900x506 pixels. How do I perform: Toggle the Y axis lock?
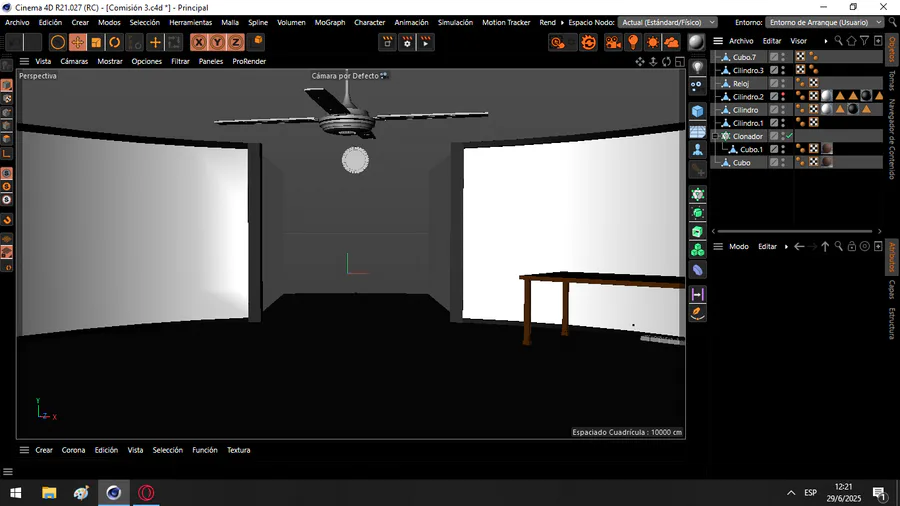pos(217,42)
